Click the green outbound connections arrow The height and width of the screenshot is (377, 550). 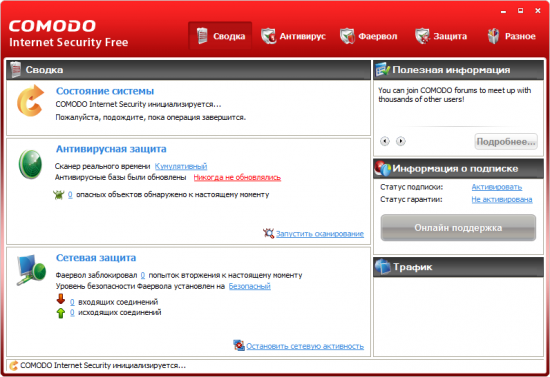61,313
